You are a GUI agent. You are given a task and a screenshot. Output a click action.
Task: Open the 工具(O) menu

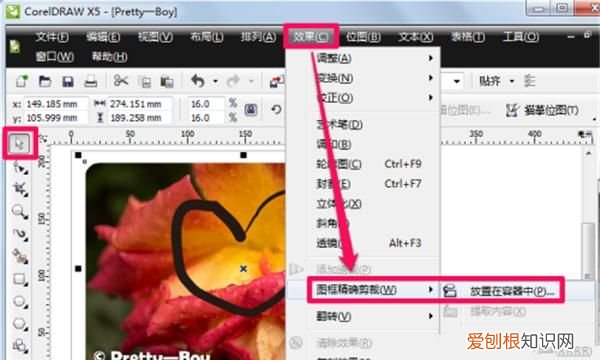(x=521, y=37)
